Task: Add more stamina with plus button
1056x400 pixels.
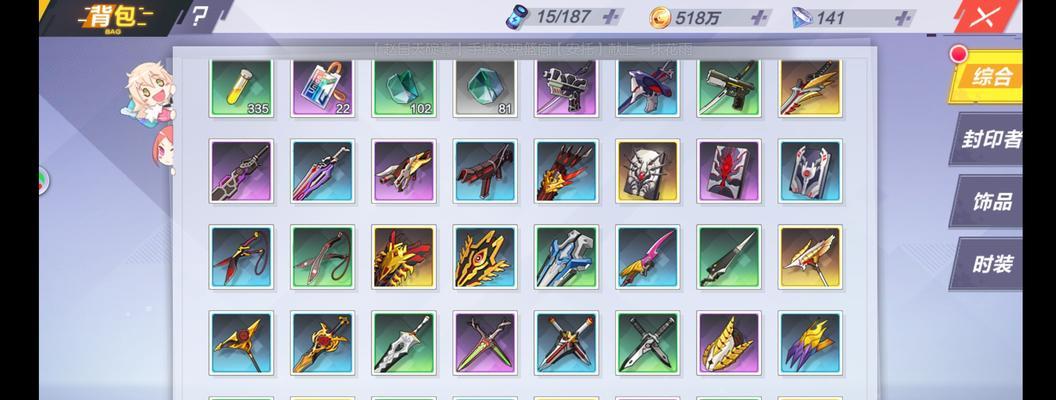Action: (x=611, y=18)
